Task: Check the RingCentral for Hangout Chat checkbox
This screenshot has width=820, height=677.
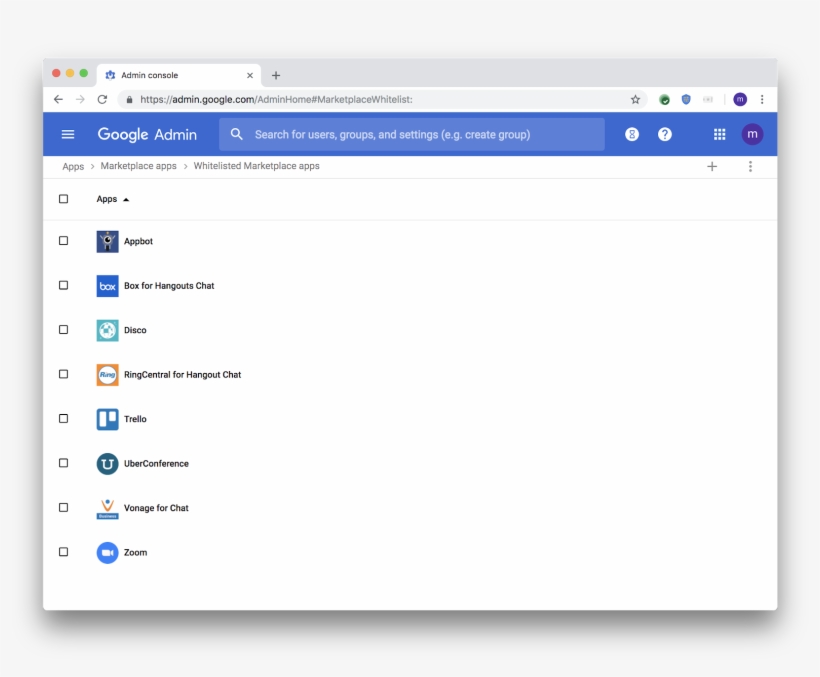Action: tap(63, 374)
